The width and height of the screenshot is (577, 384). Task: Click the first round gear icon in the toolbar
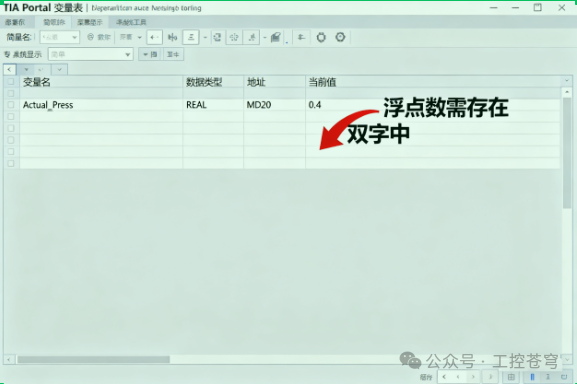tap(321, 37)
